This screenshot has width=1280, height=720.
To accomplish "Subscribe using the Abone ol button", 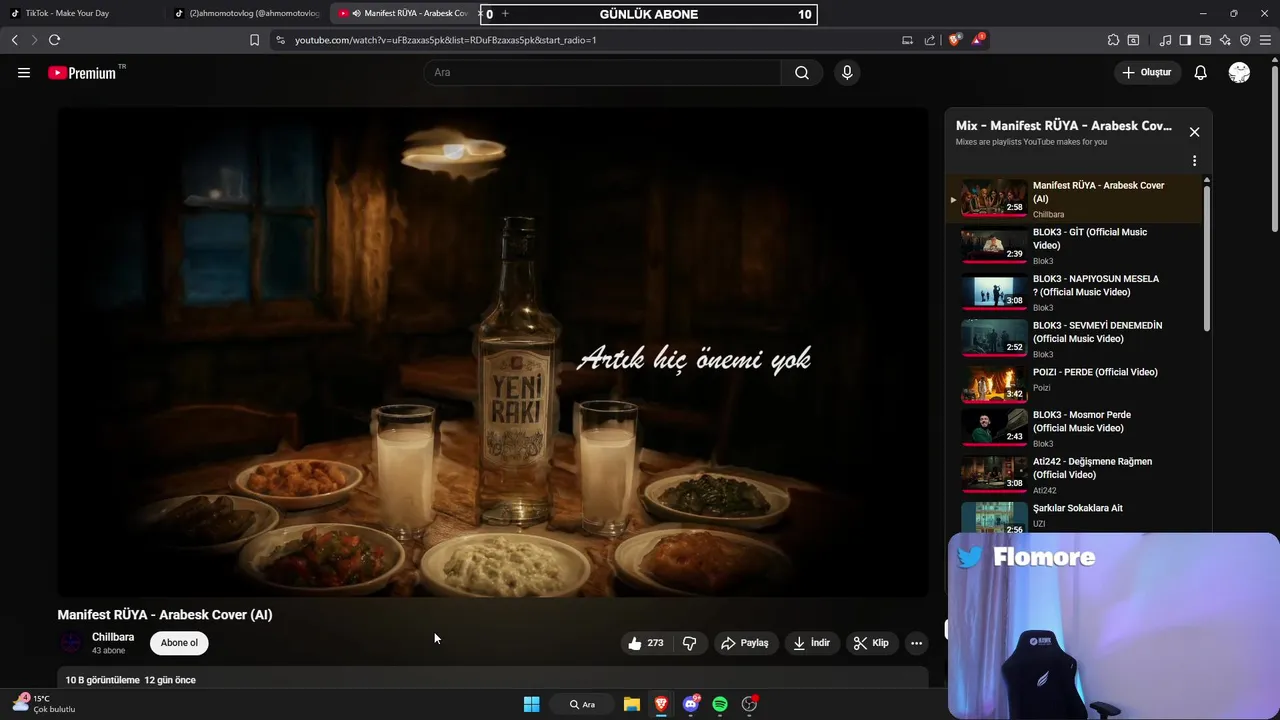I will (180, 643).
